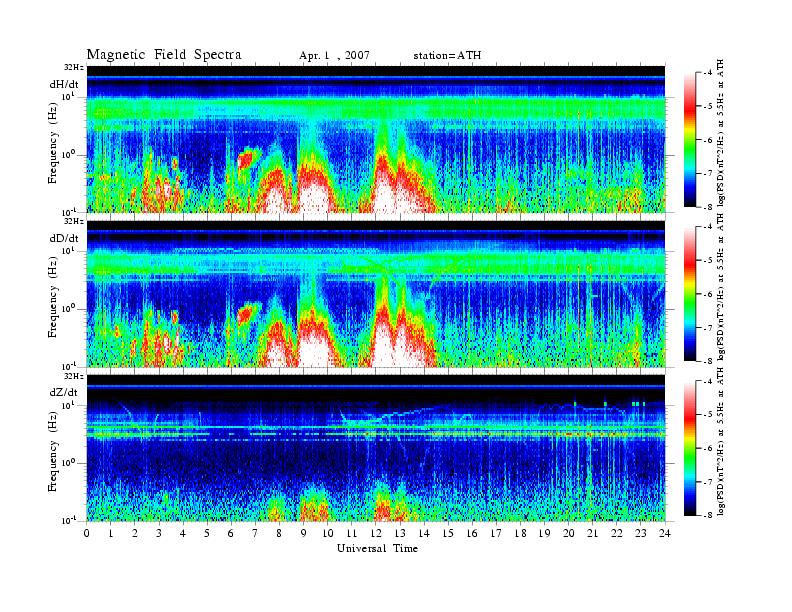Click the x-axis tick label "18"
This screenshot has height=612, width=792.
pos(520,533)
